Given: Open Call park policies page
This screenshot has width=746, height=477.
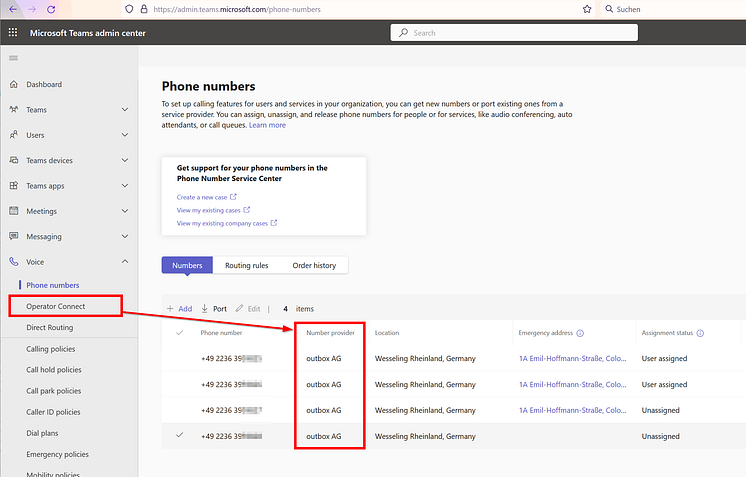Looking at the screenshot, I should tap(54, 391).
